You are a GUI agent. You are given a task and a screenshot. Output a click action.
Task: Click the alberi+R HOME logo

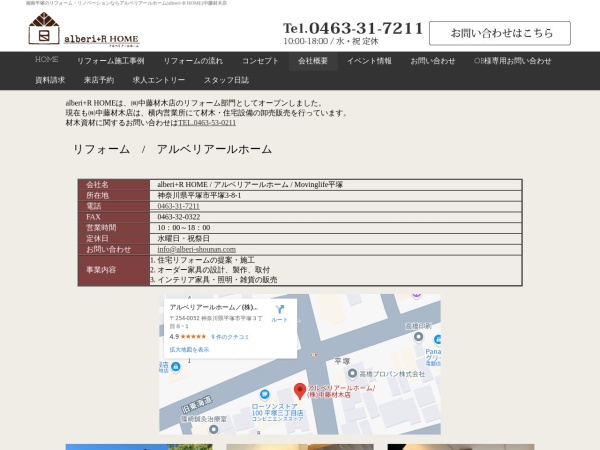[x=84, y=29]
